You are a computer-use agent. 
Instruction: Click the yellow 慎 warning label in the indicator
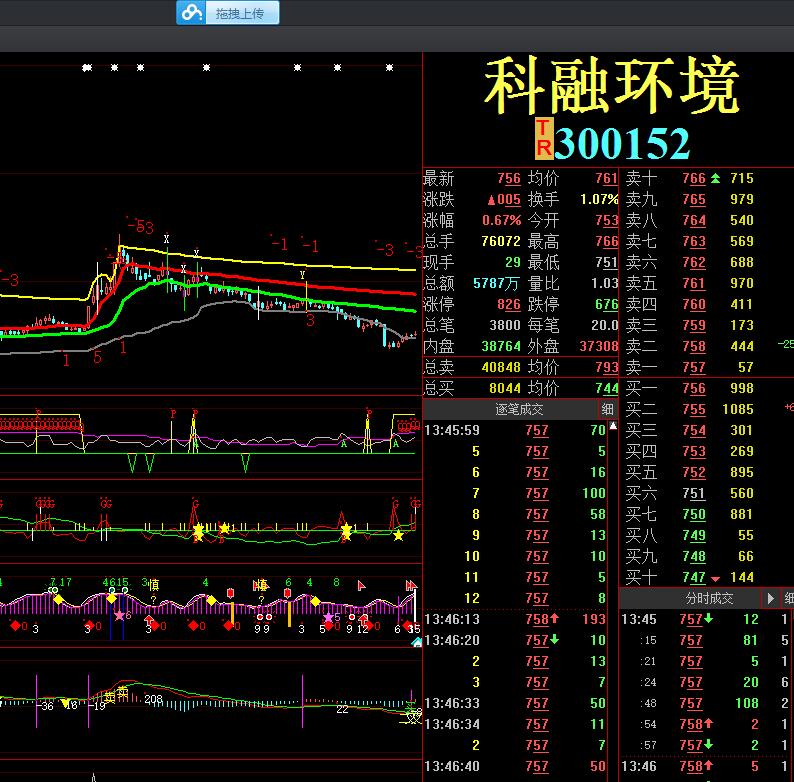coord(152,585)
